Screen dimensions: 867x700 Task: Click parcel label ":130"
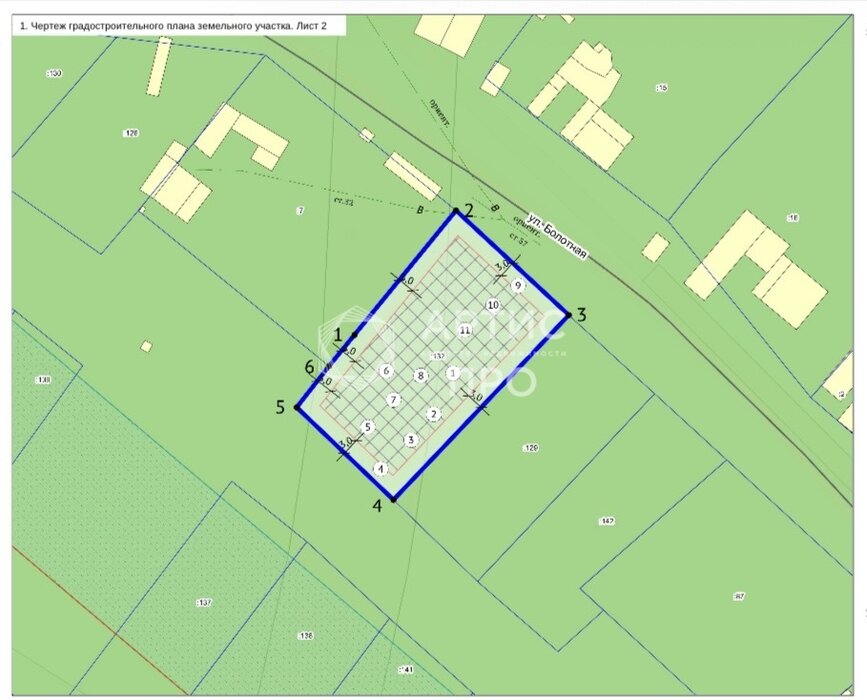click(54, 73)
